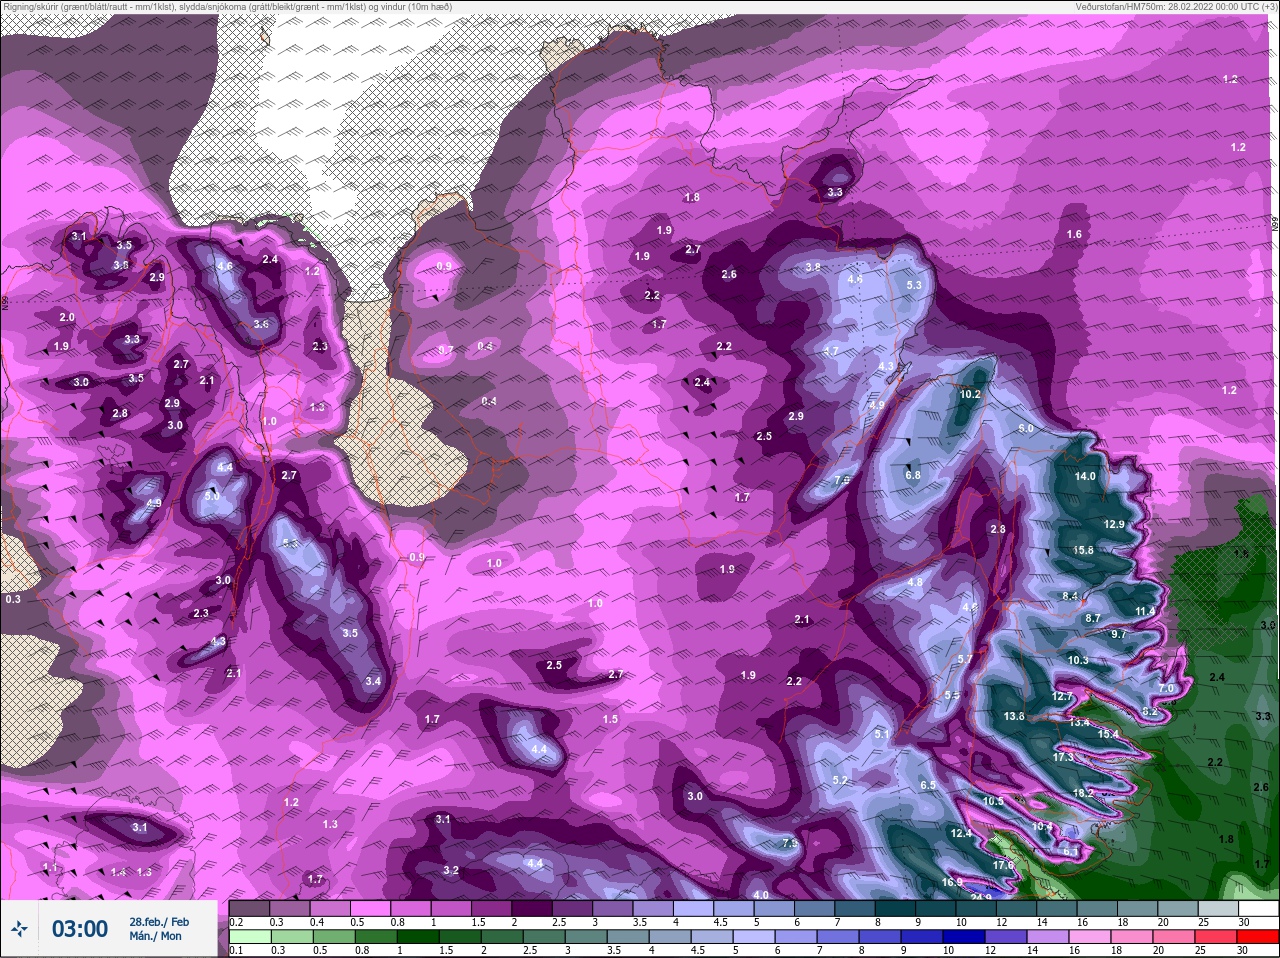Click the 15.4 precipitation value on the map

point(1108,734)
